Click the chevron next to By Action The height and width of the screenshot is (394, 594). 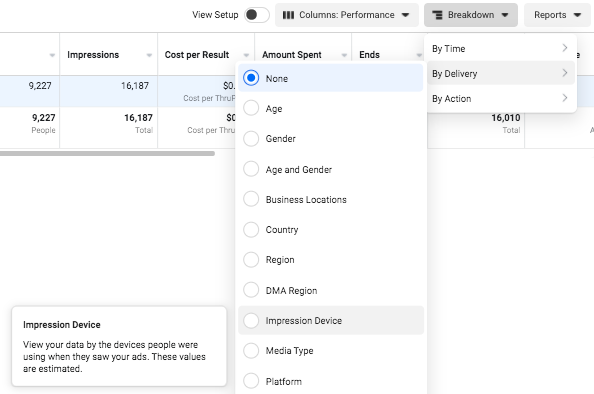point(565,98)
